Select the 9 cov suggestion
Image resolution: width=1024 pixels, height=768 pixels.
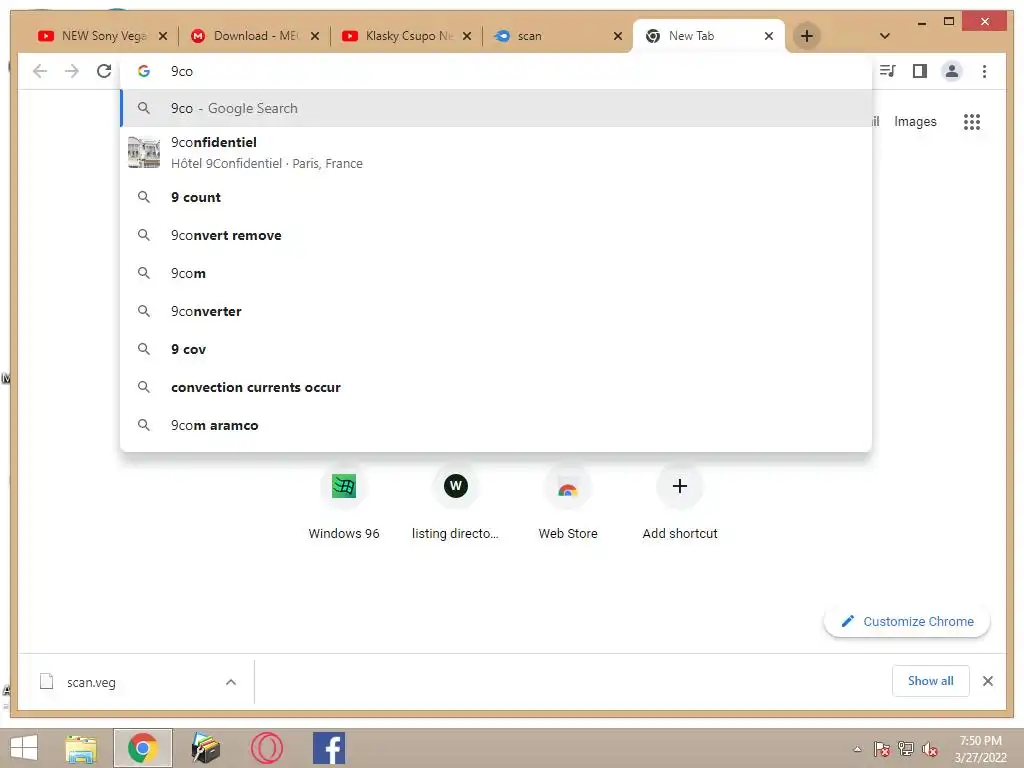point(496,349)
